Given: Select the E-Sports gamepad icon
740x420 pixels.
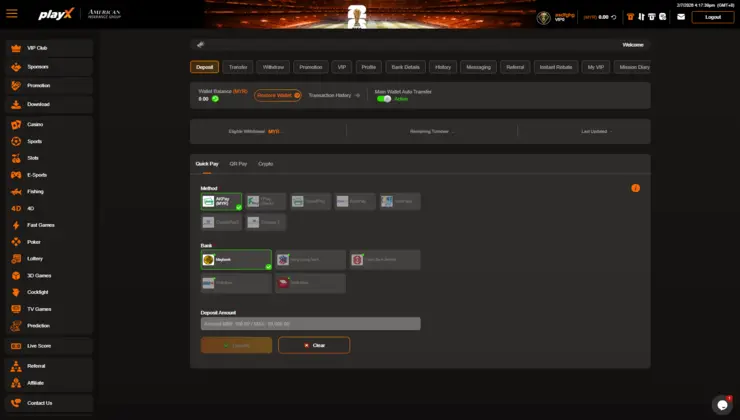Looking at the screenshot, I should (x=16, y=175).
